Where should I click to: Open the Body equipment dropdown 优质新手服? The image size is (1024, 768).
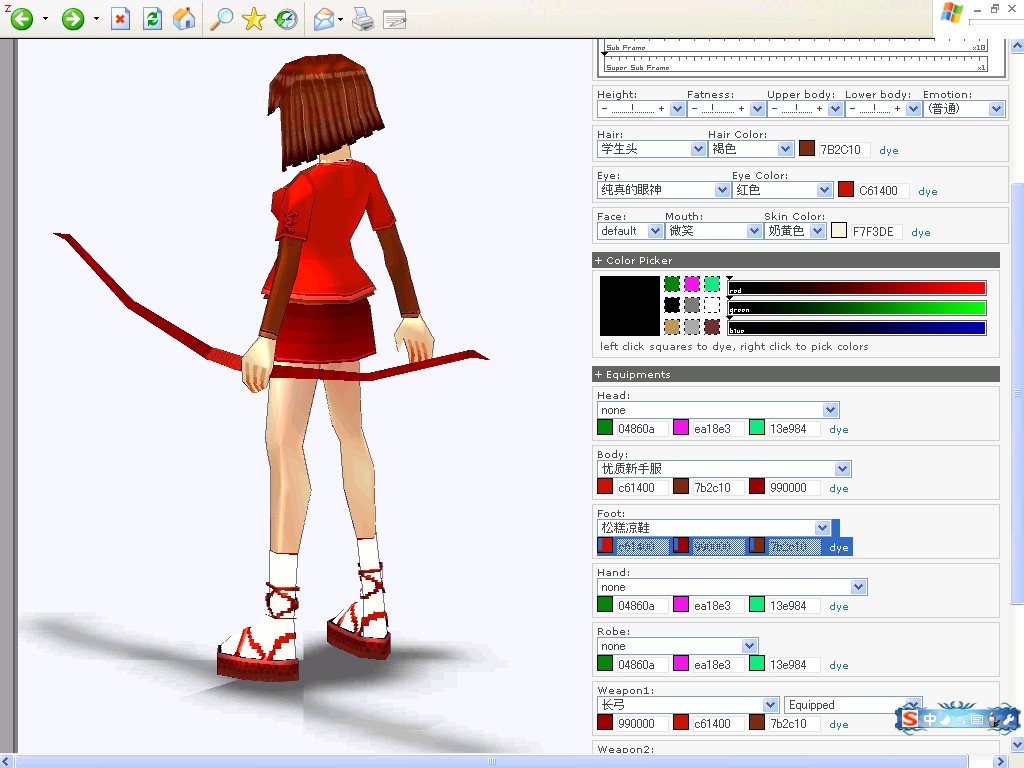tap(724, 469)
